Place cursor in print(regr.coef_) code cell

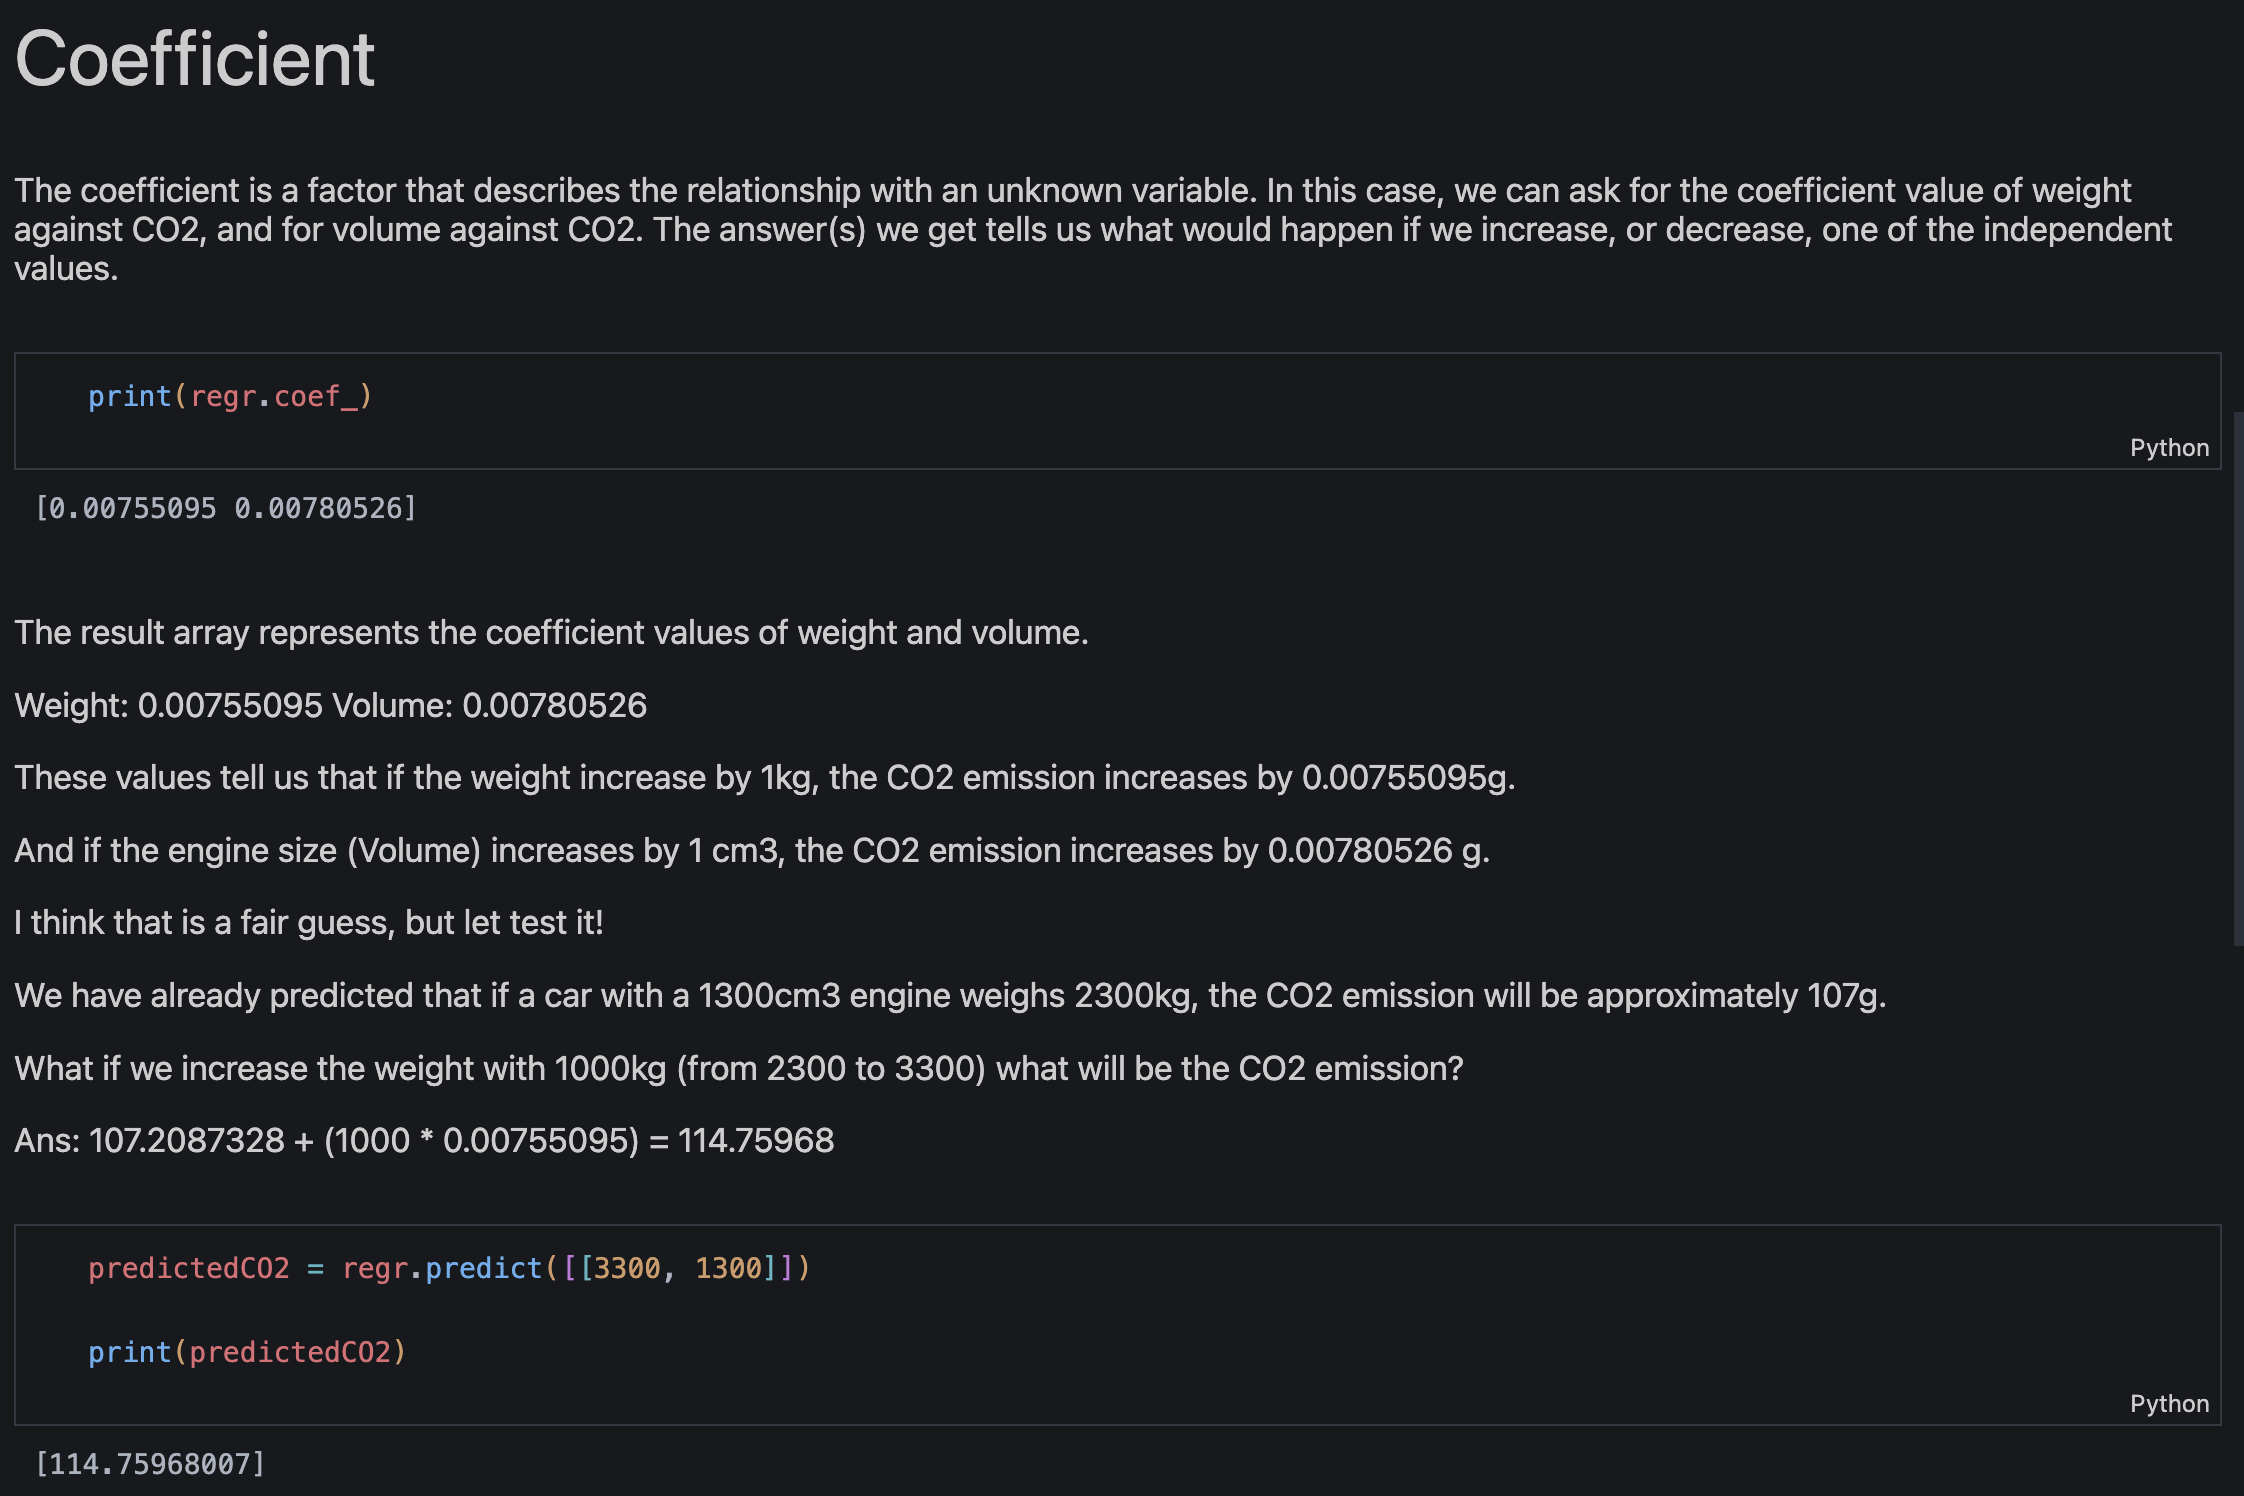pos(230,397)
